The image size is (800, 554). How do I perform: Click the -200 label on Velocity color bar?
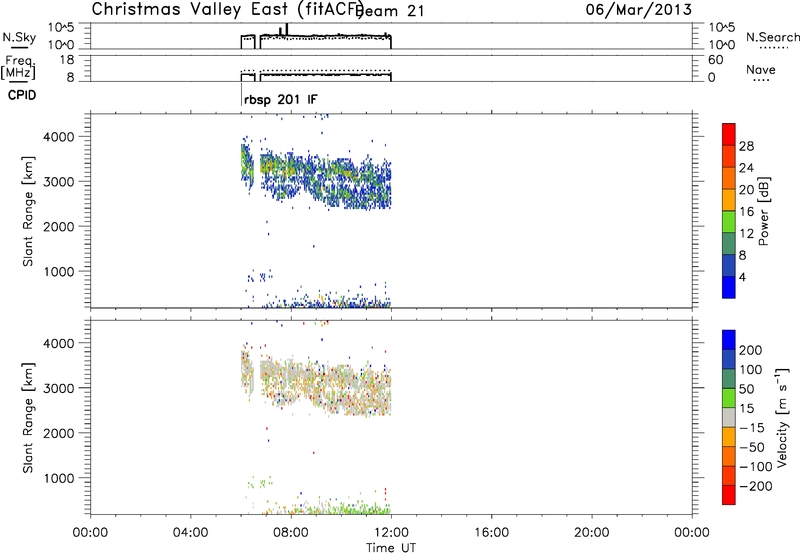pos(756,486)
